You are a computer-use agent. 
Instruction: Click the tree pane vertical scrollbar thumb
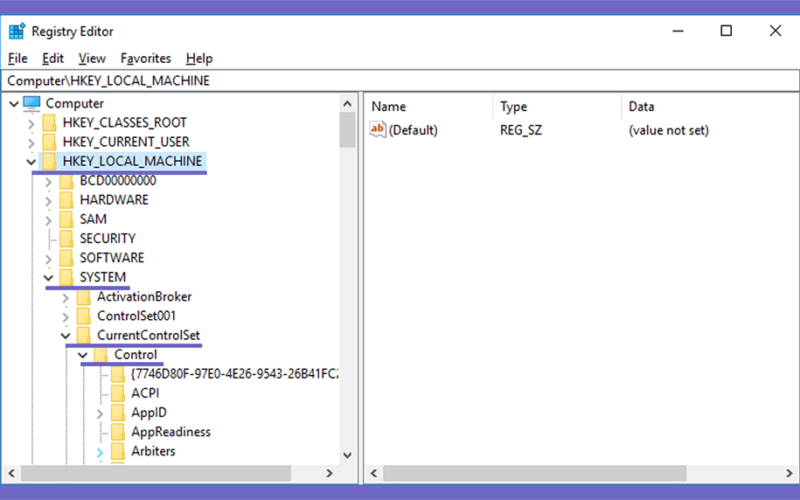[x=347, y=130]
